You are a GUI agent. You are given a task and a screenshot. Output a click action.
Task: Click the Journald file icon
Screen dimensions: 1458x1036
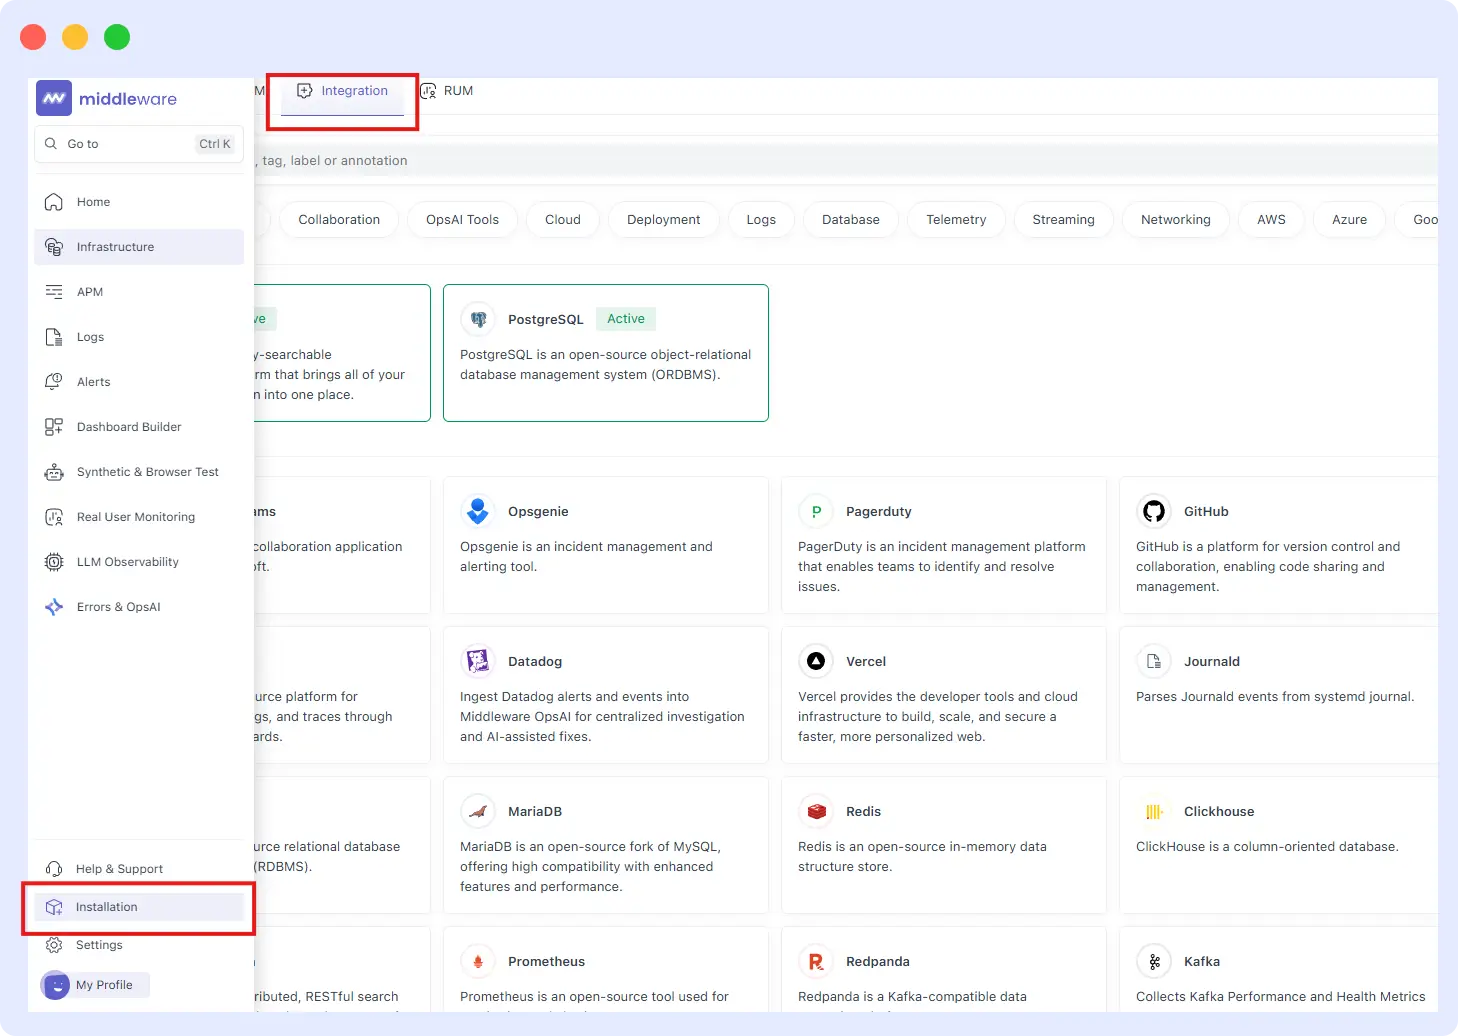tap(1154, 661)
